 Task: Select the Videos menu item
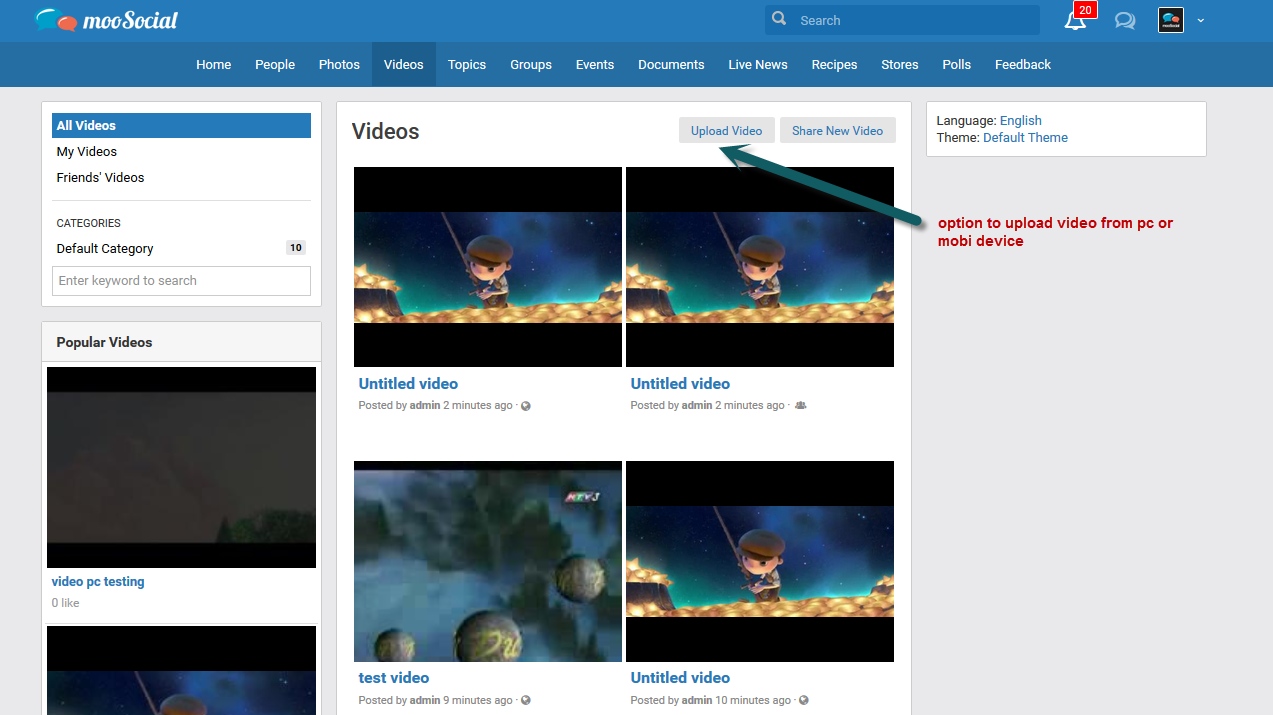[404, 65]
